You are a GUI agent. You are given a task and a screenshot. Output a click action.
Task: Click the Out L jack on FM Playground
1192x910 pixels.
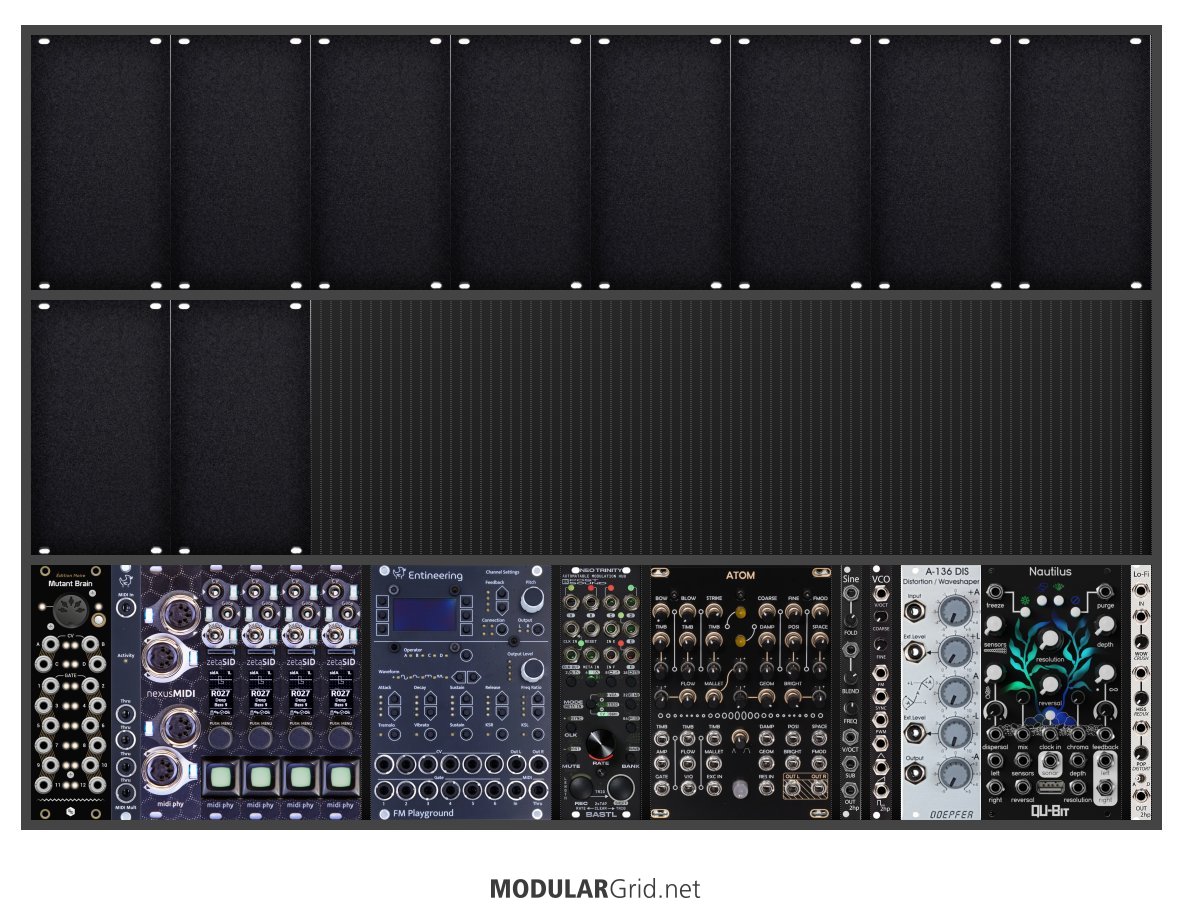(516, 764)
